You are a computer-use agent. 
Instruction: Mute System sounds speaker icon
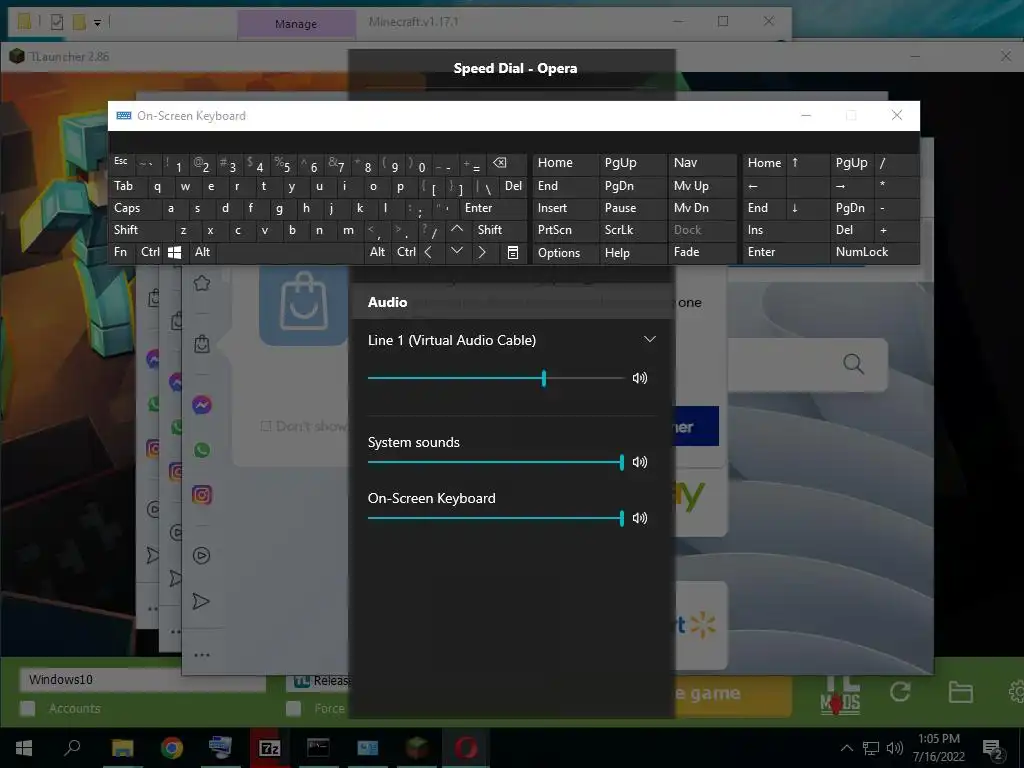(x=639, y=462)
